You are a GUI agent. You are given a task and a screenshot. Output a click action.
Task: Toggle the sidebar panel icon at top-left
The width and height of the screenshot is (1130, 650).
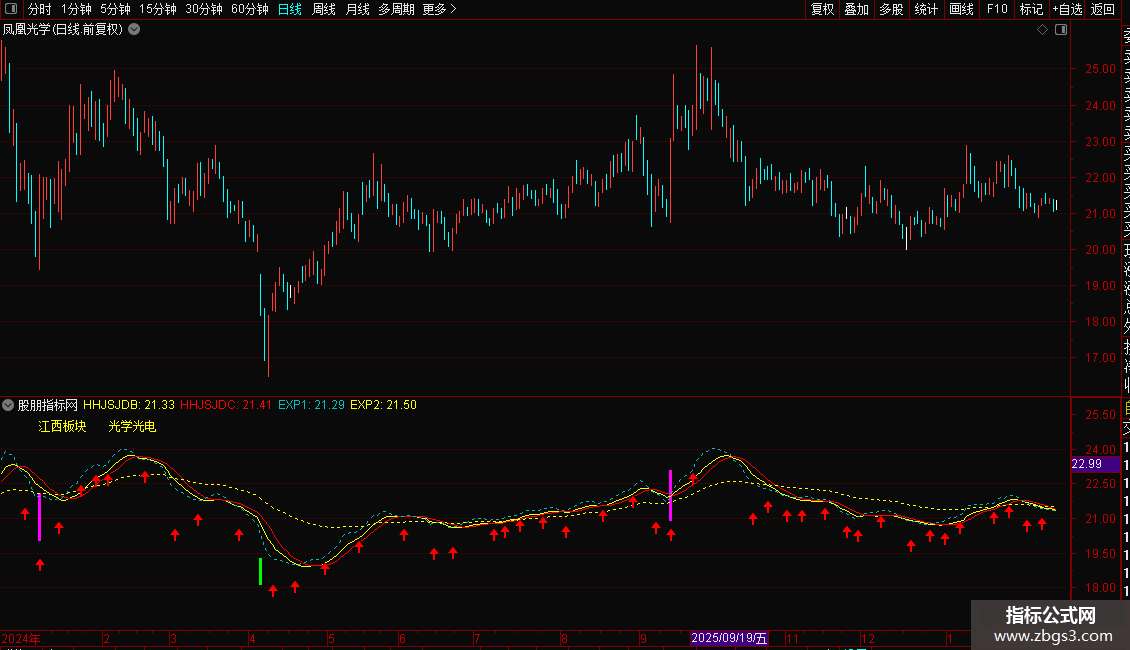[11, 9]
